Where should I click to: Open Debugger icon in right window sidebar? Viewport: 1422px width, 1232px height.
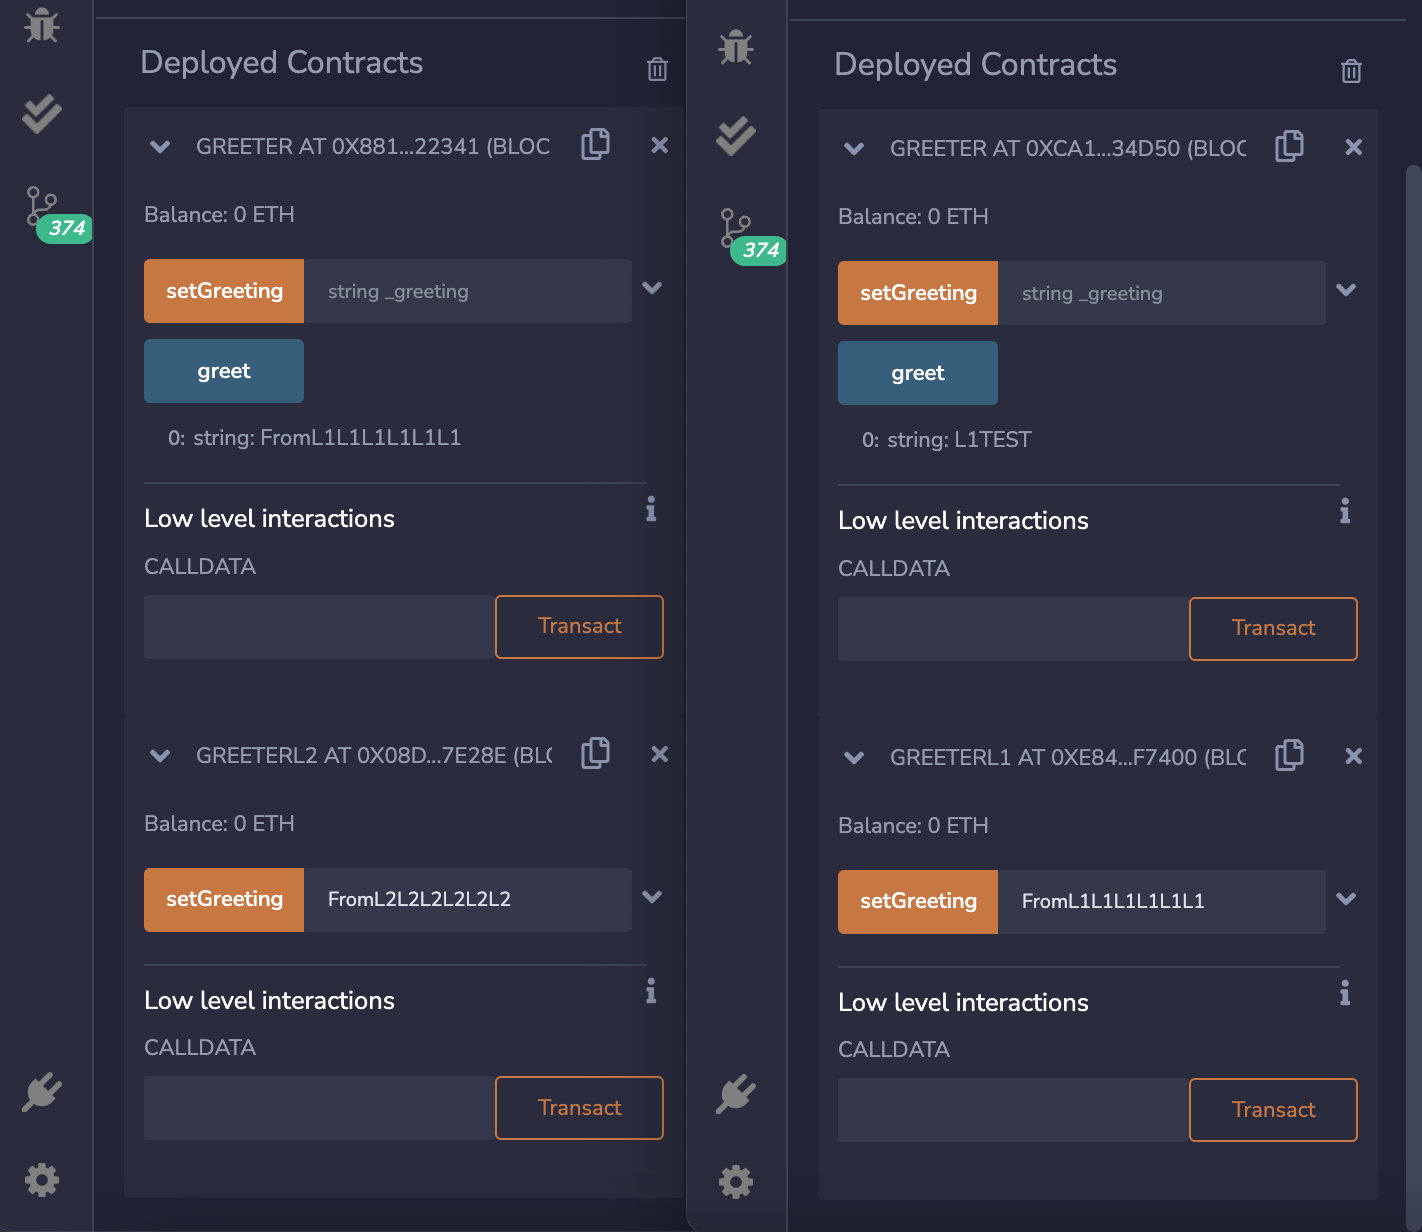[736, 47]
